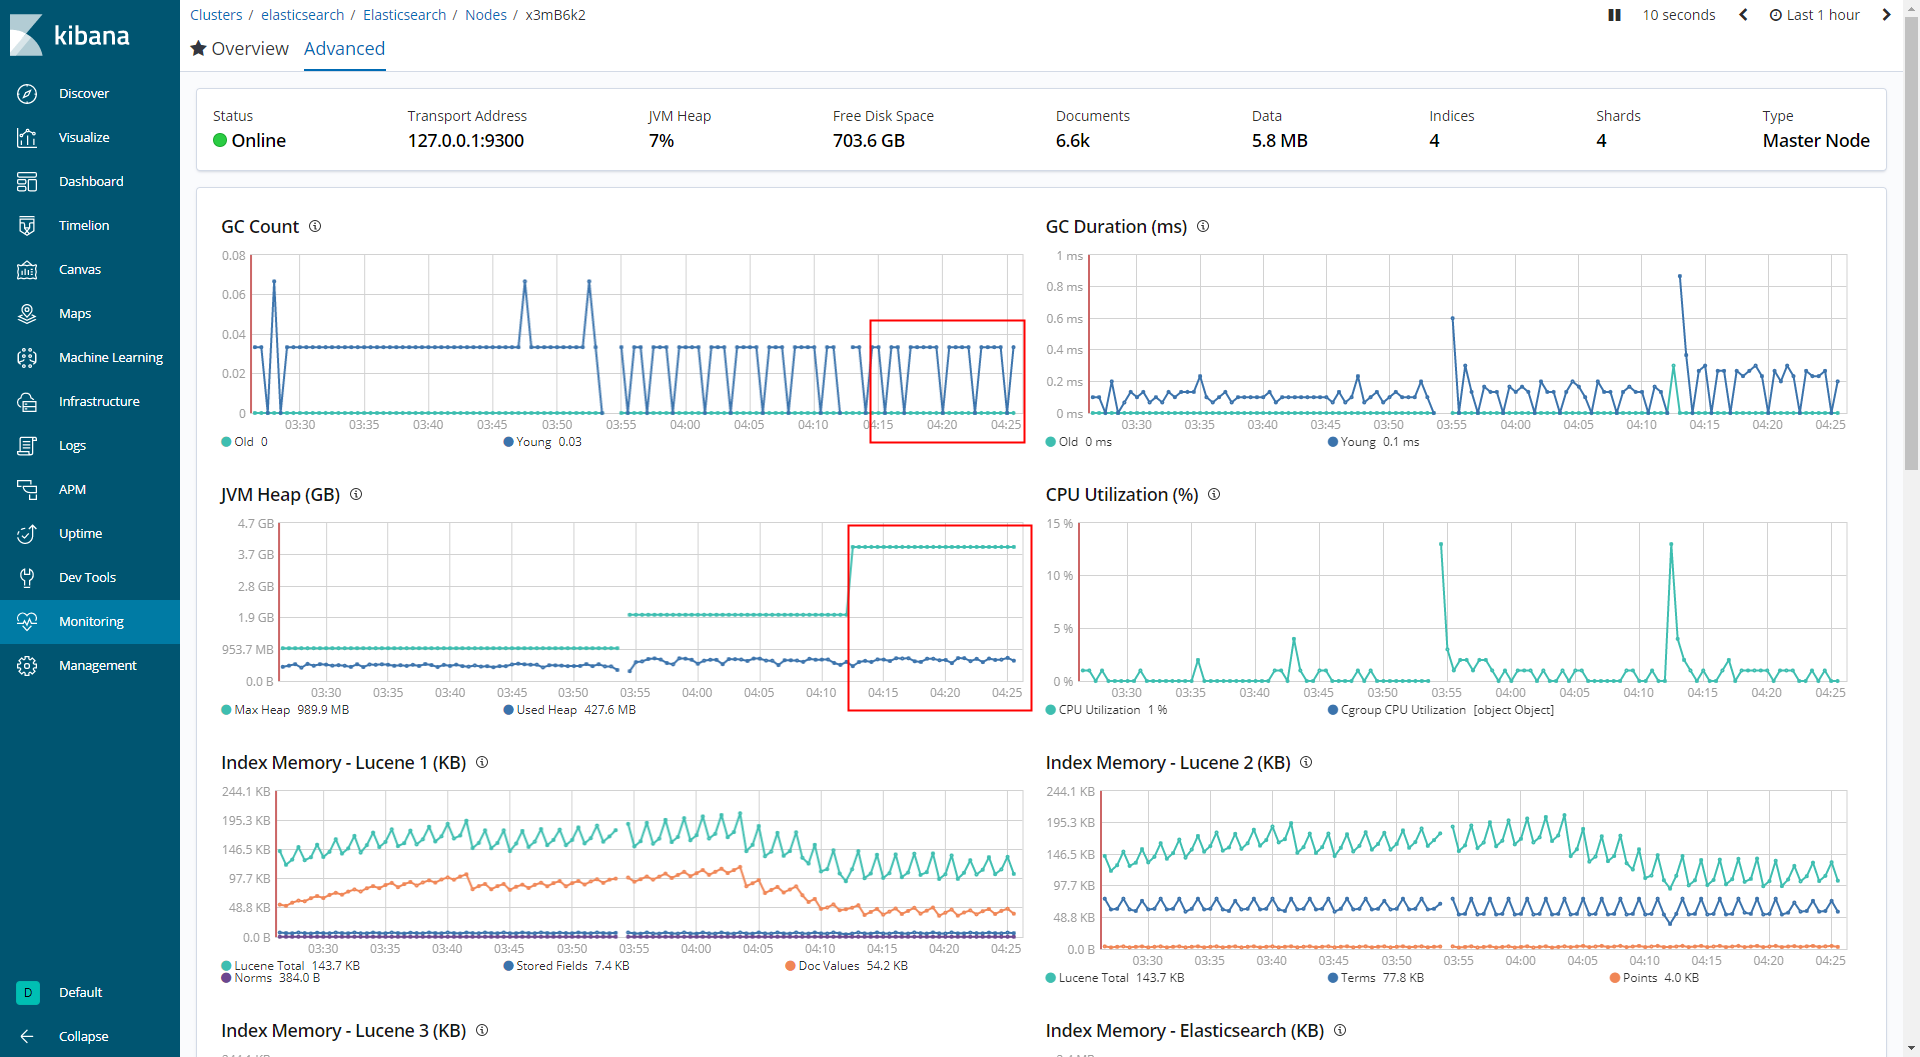
Task: Open the Discover sidebar icon
Action: point(27,94)
